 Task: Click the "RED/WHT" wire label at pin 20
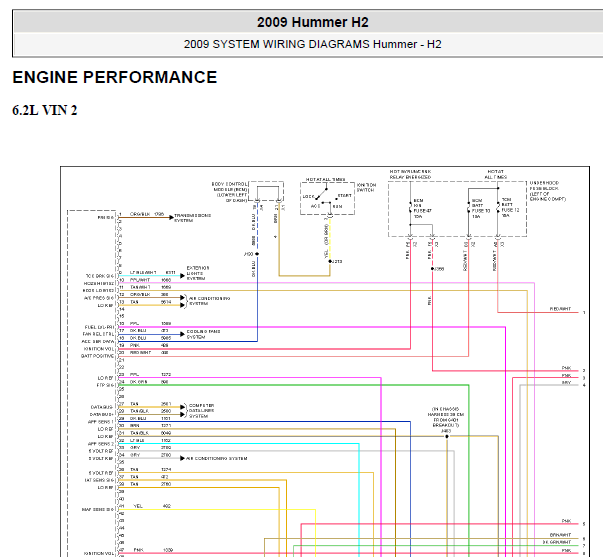click(x=141, y=353)
